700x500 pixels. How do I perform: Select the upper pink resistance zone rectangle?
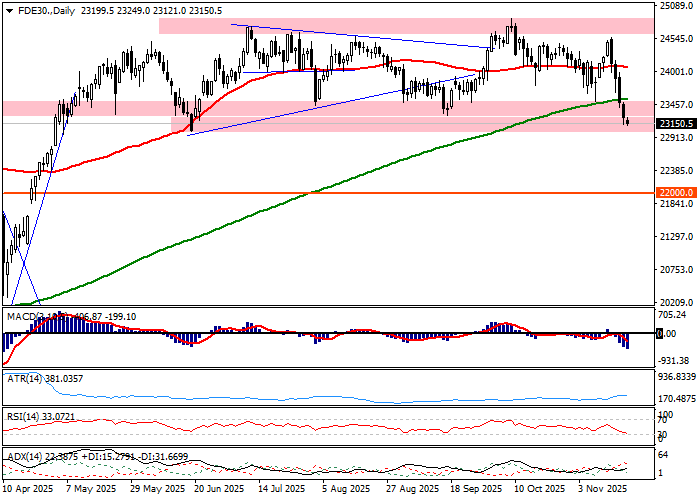click(x=400, y=26)
